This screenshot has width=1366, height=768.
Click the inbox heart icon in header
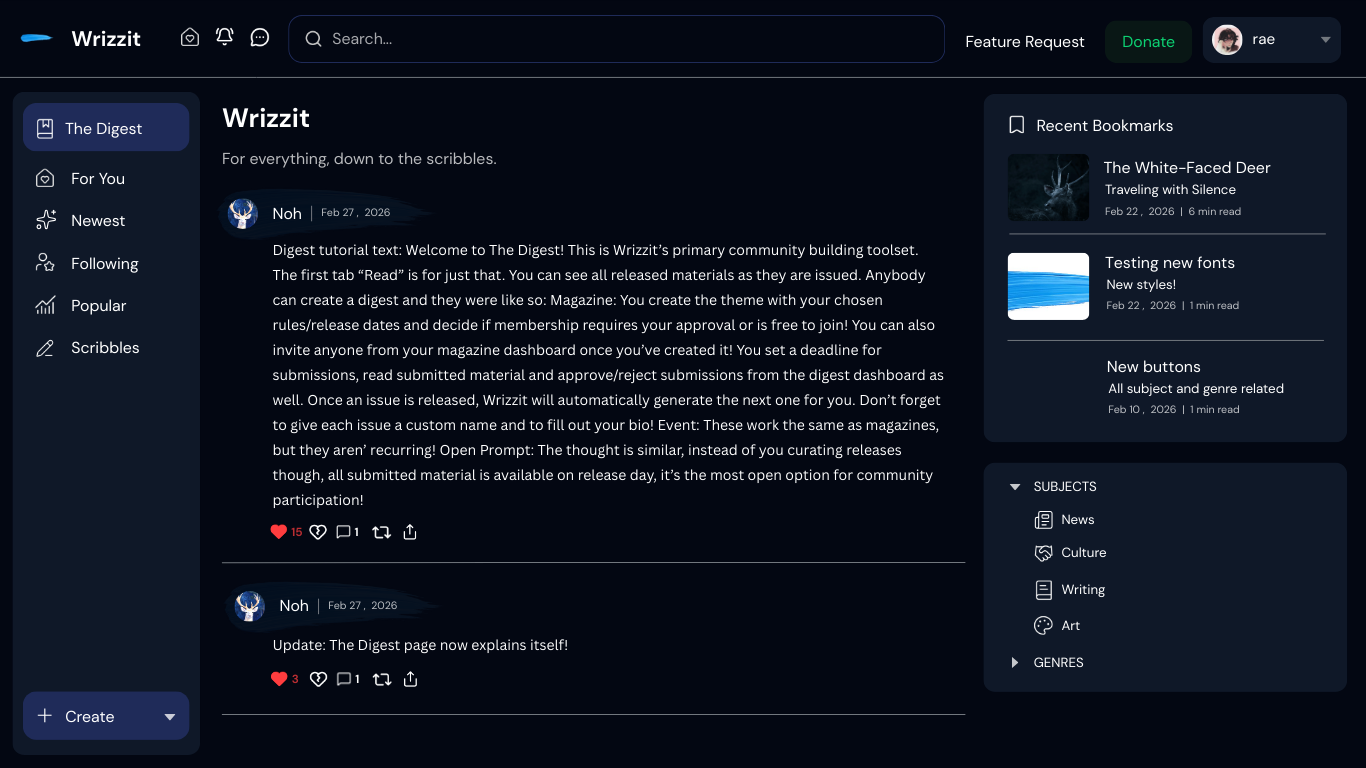(190, 38)
